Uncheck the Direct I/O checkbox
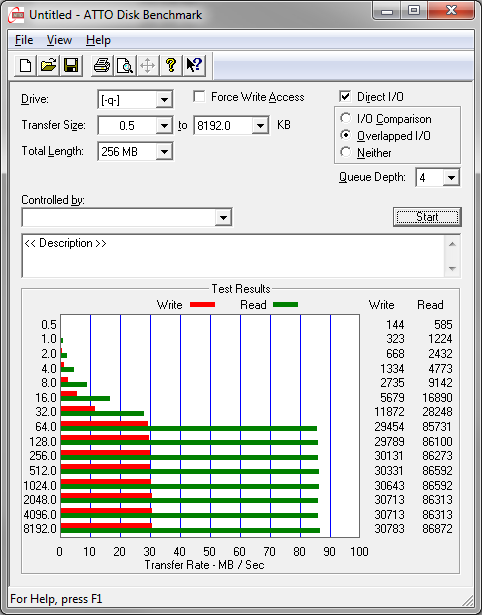 [x=345, y=96]
